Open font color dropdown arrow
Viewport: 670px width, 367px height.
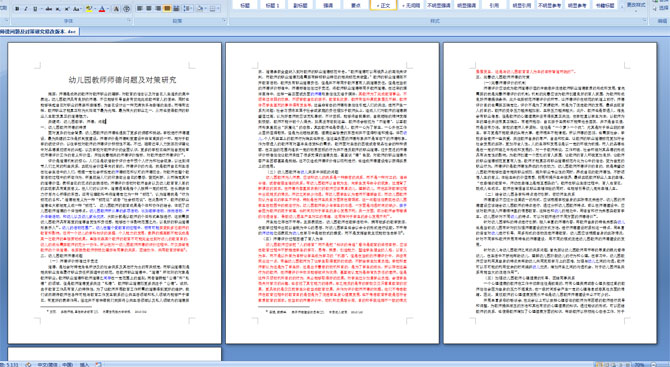[108, 9]
